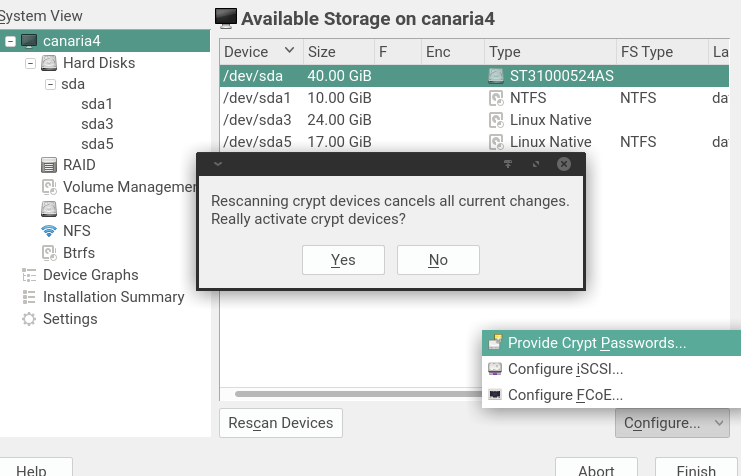Collapse the Hard Disks tree node
741x476 pixels.
coord(30,63)
